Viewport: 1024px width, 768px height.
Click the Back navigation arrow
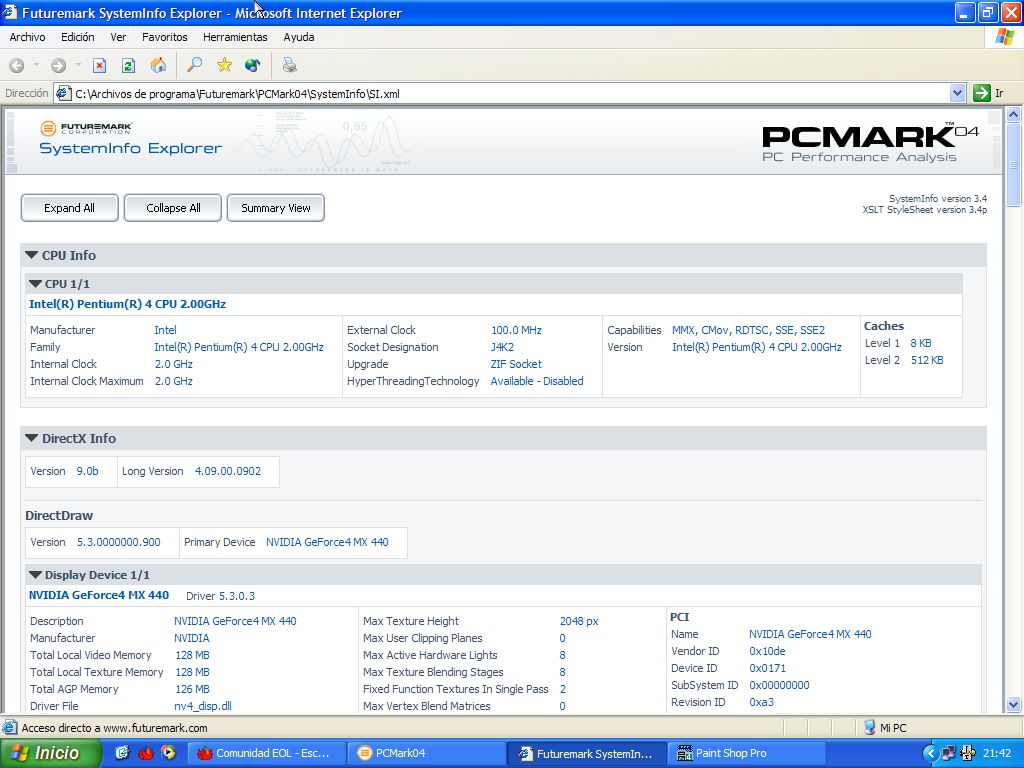tap(17, 65)
